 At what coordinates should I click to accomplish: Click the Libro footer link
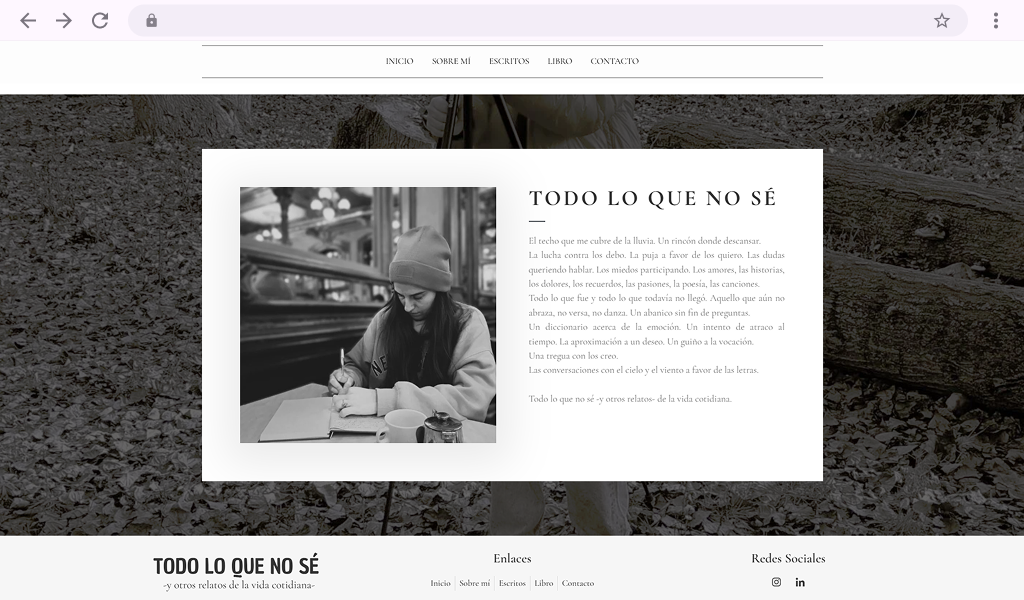tap(542, 583)
